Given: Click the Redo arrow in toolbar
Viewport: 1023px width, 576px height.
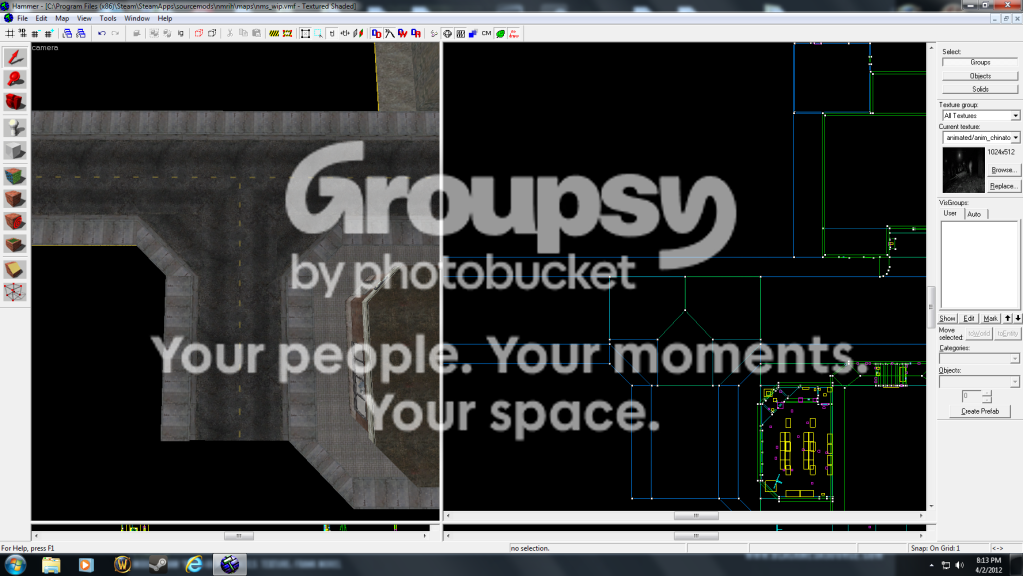Looking at the screenshot, I should 115,33.
